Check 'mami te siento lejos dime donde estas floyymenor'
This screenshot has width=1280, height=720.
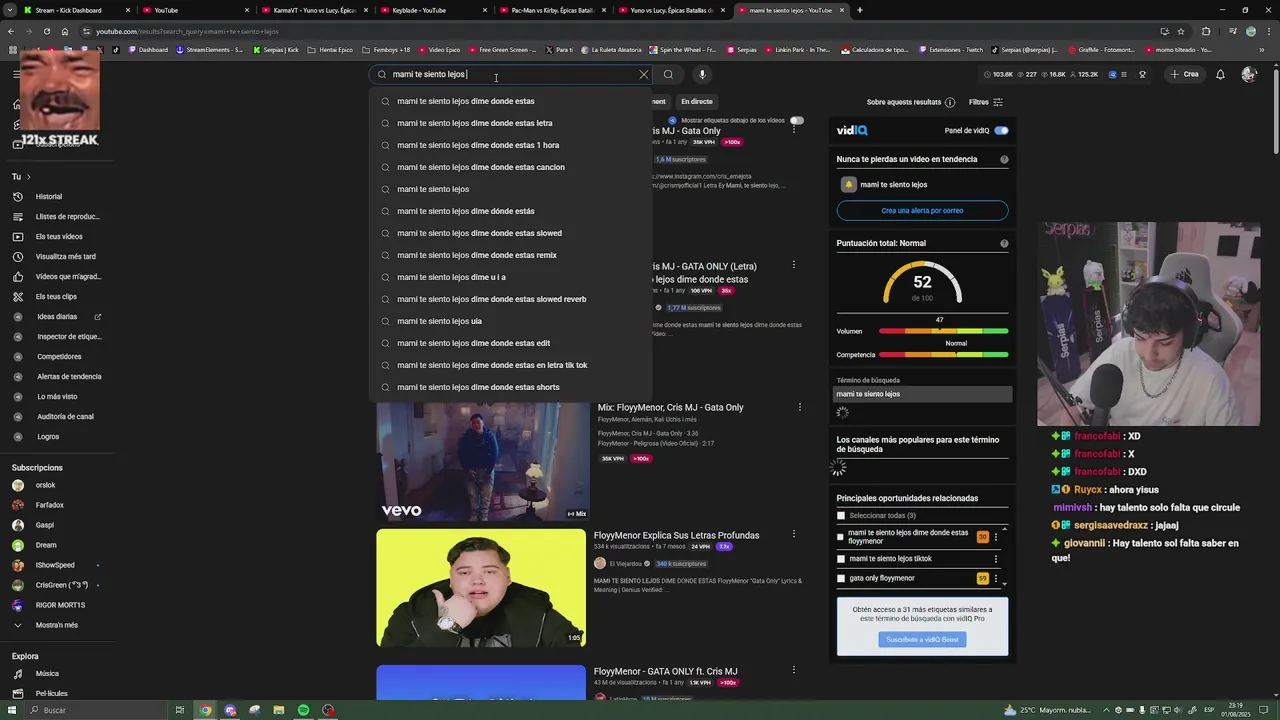[x=841, y=537]
